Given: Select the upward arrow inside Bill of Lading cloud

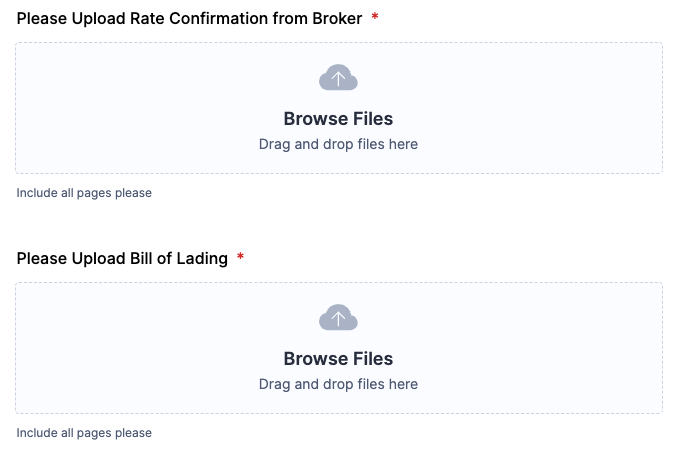Looking at the screenshot, I should [x=338, y=319].
